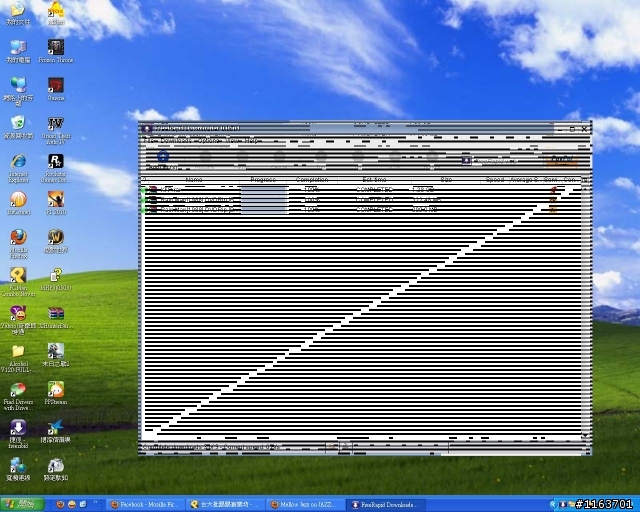Sort by the Est. time column header
The height and width of the screenshot is (512, 640).
coord(374,180)
